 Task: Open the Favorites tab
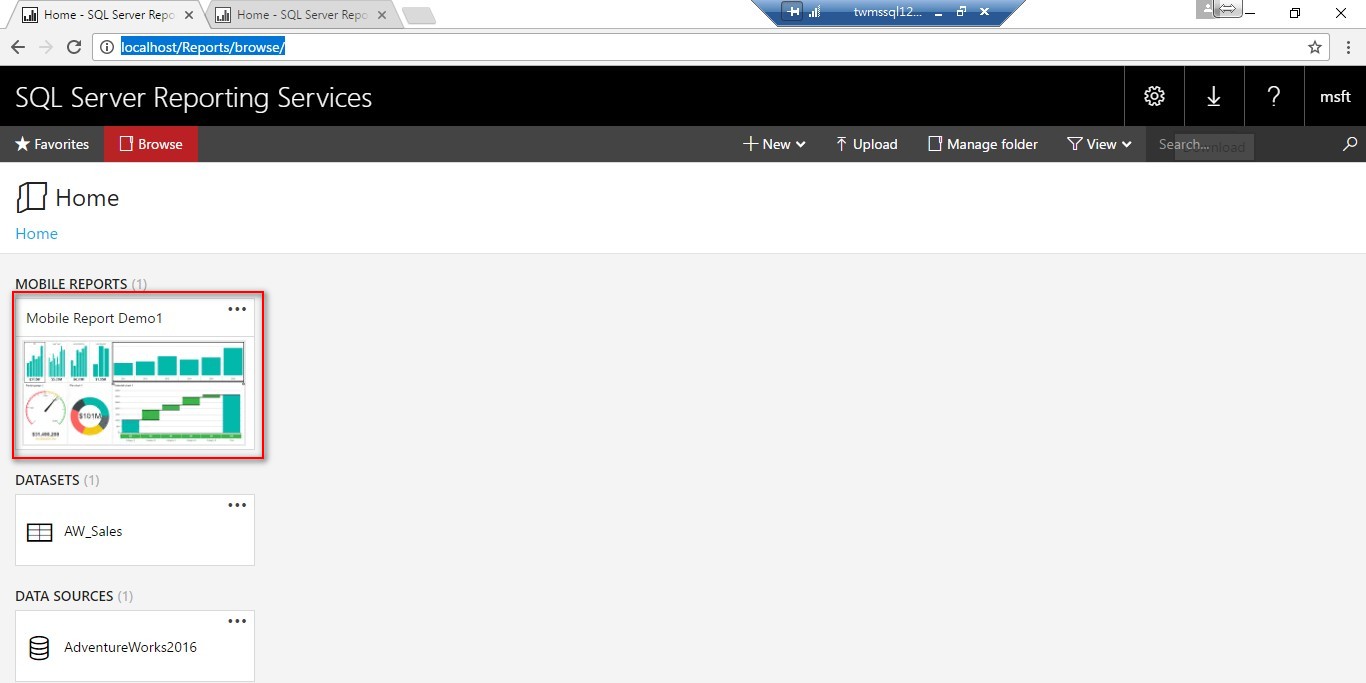(x=52, y=144)
